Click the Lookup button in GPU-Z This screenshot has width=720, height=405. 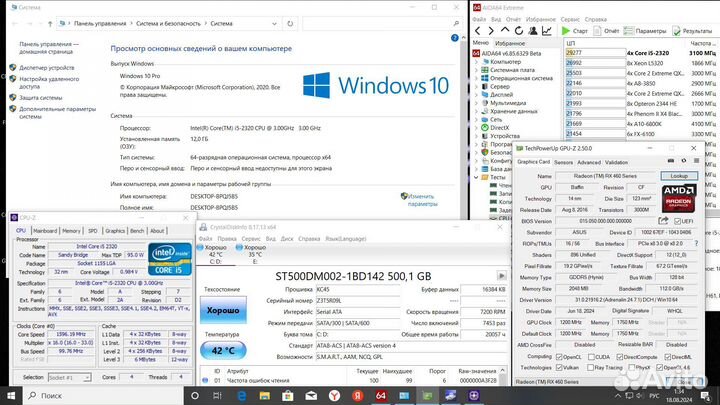(679, 176)
